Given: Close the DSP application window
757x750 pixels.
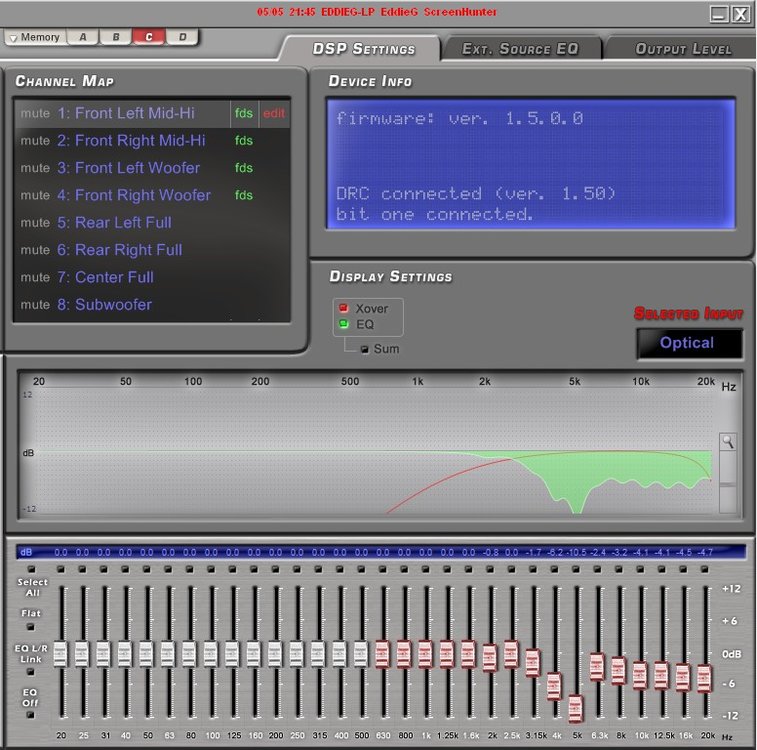Looking at the screenshot, I should (x=740, y=14).
